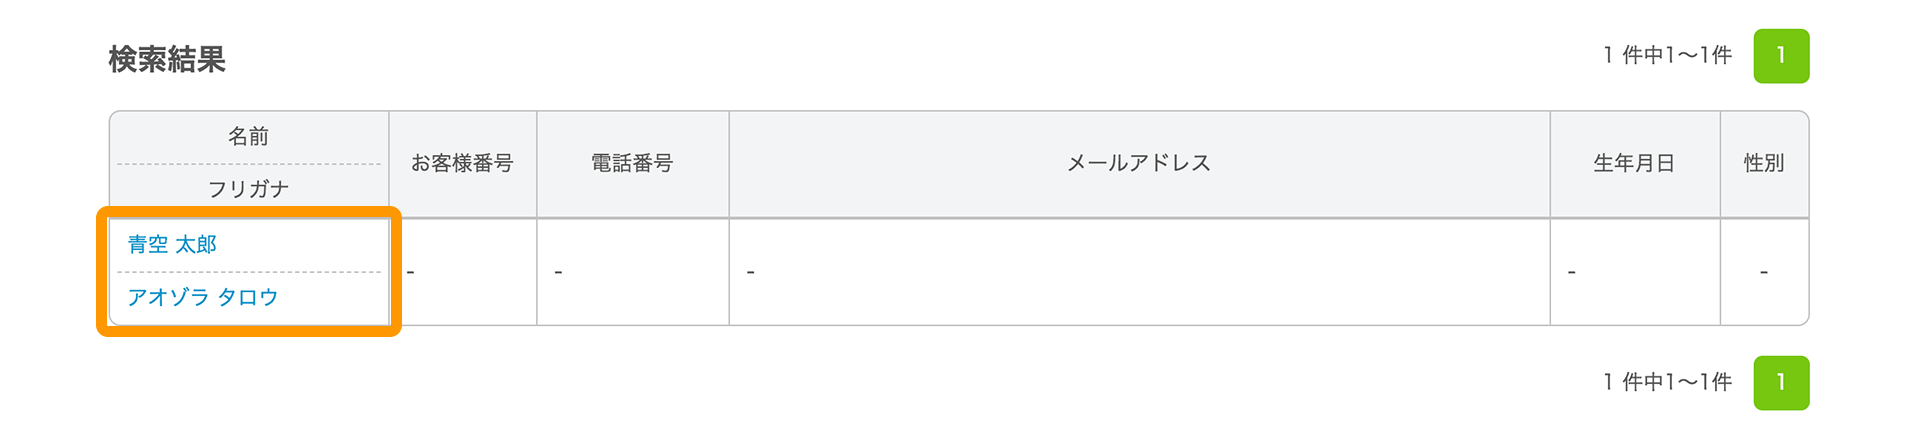The image size is (1920, 442).
Task: Click the 性別 column header
Action: click(x=1764, y=163)
